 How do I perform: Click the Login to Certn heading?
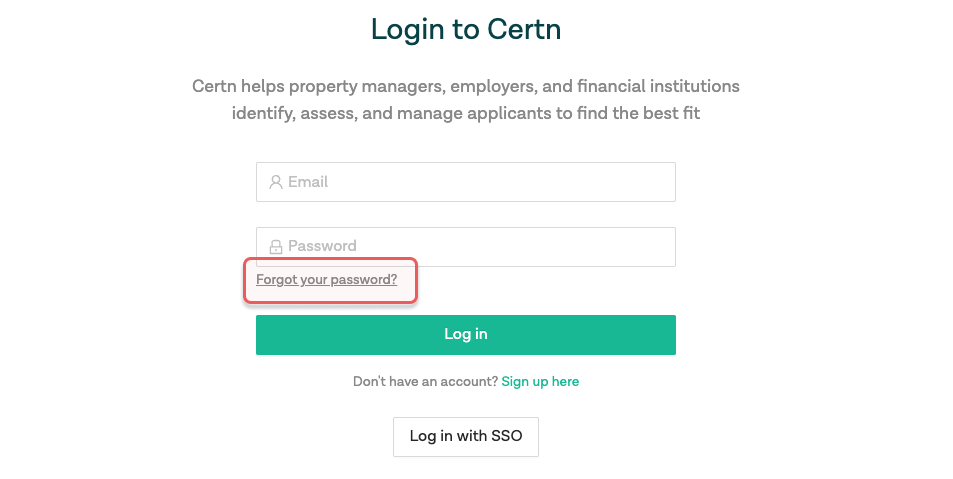466,29
